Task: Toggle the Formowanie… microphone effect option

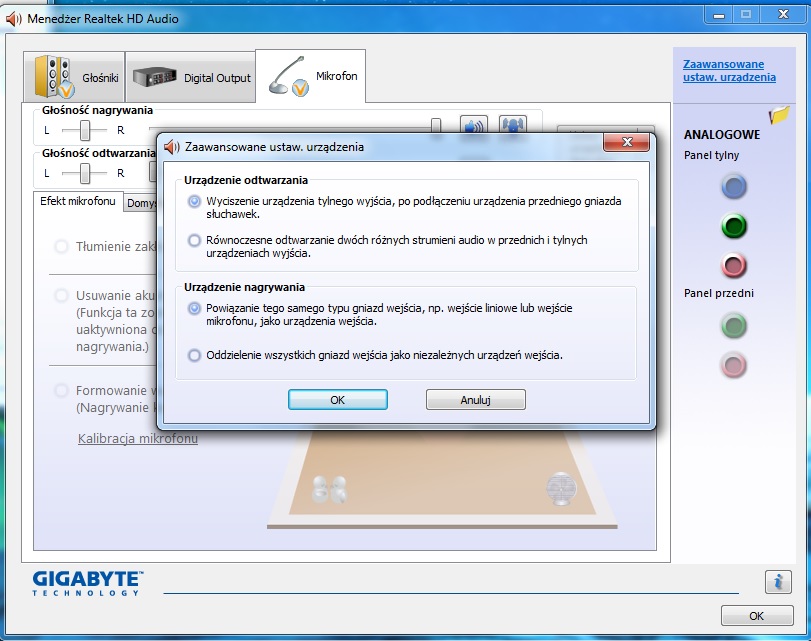Action: 61,391
